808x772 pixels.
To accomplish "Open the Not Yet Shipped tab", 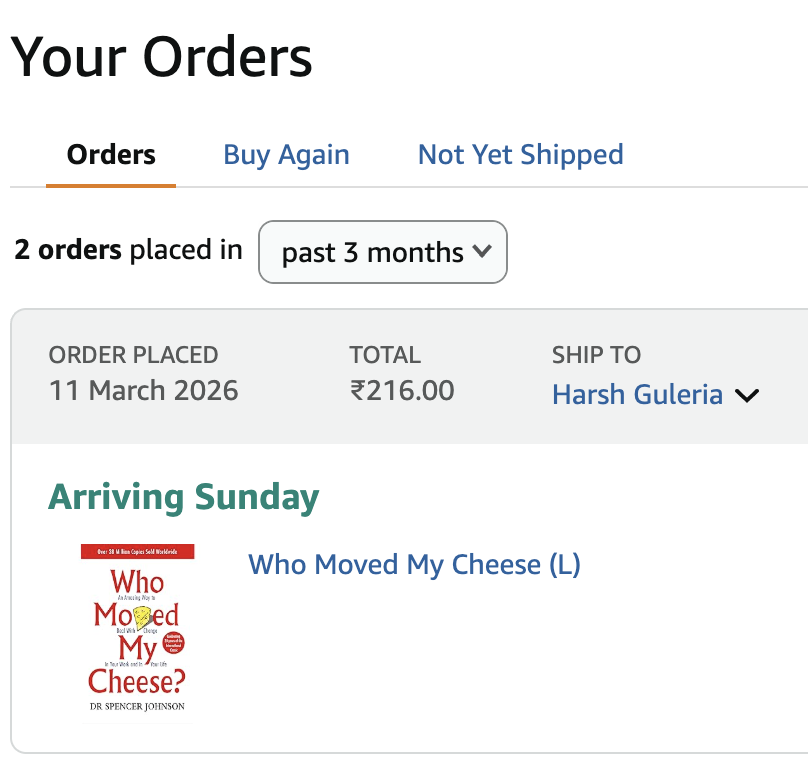I will pyautogui.click(x=520, y=155).
